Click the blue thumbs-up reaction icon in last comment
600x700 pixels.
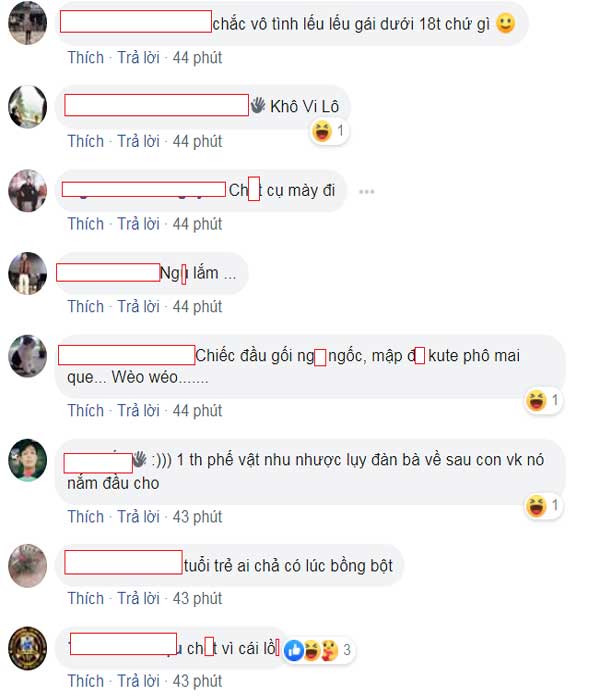pos(294,650)
